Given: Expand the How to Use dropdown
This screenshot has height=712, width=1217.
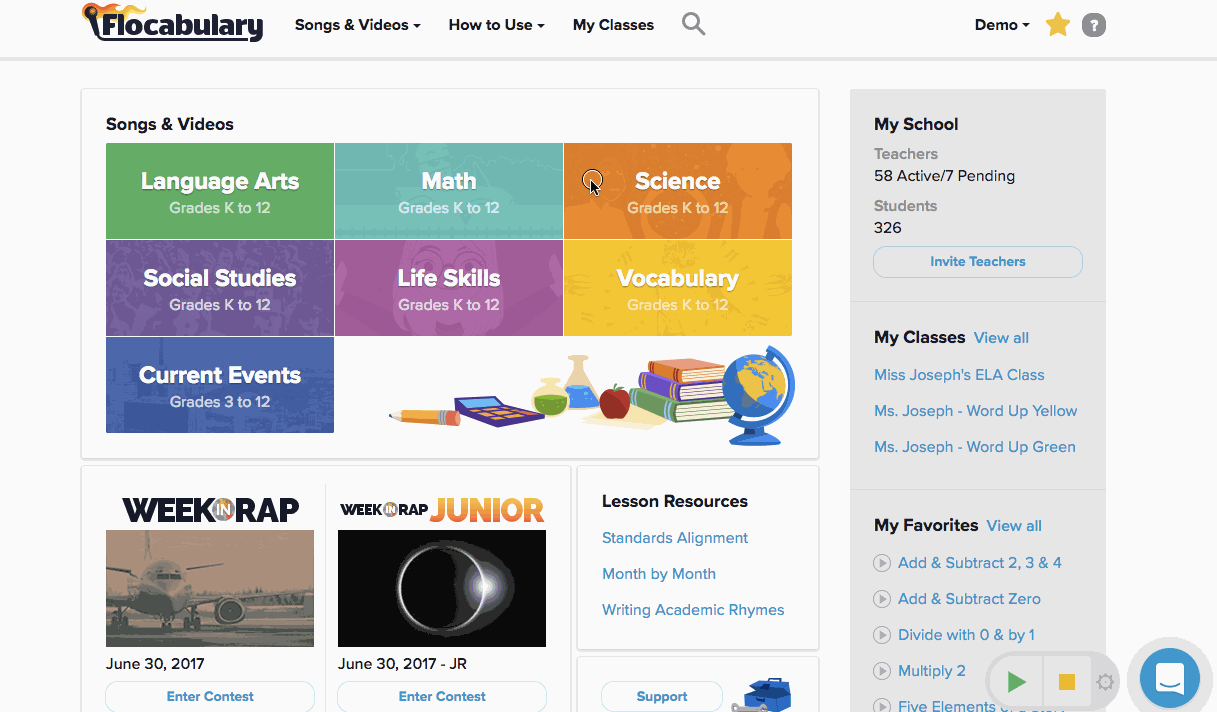Looking at the screenshot, I should pos(496,25).
